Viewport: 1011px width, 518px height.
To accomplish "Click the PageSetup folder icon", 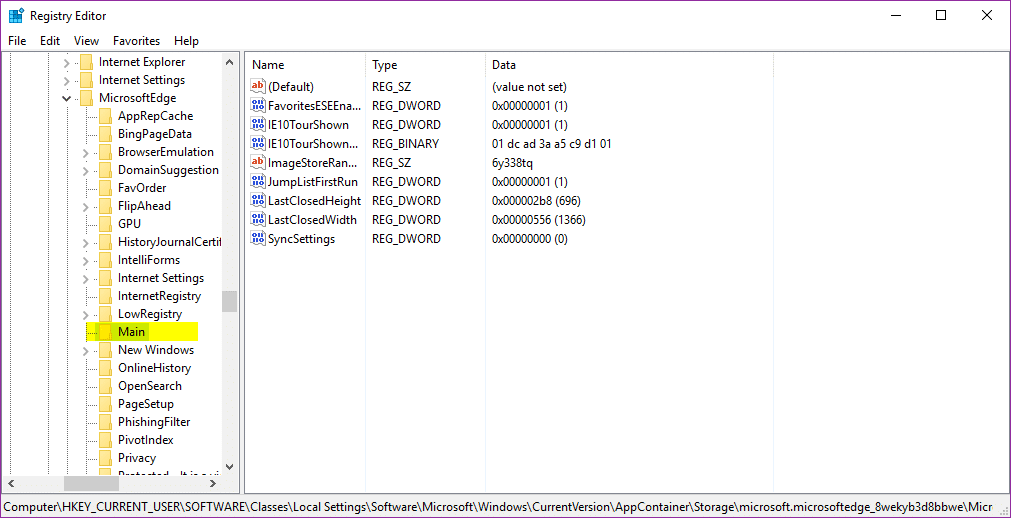I will point(105,404).
